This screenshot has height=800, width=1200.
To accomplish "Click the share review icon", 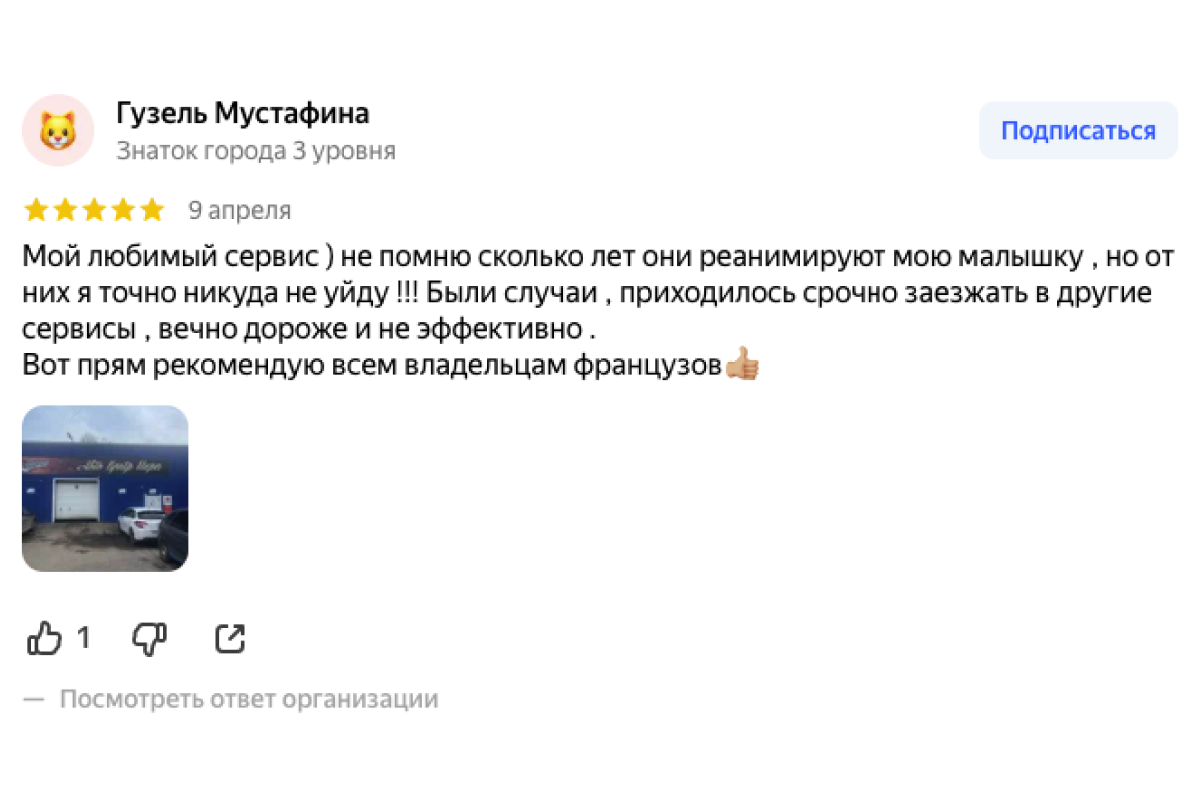I will tap(230, 638).
